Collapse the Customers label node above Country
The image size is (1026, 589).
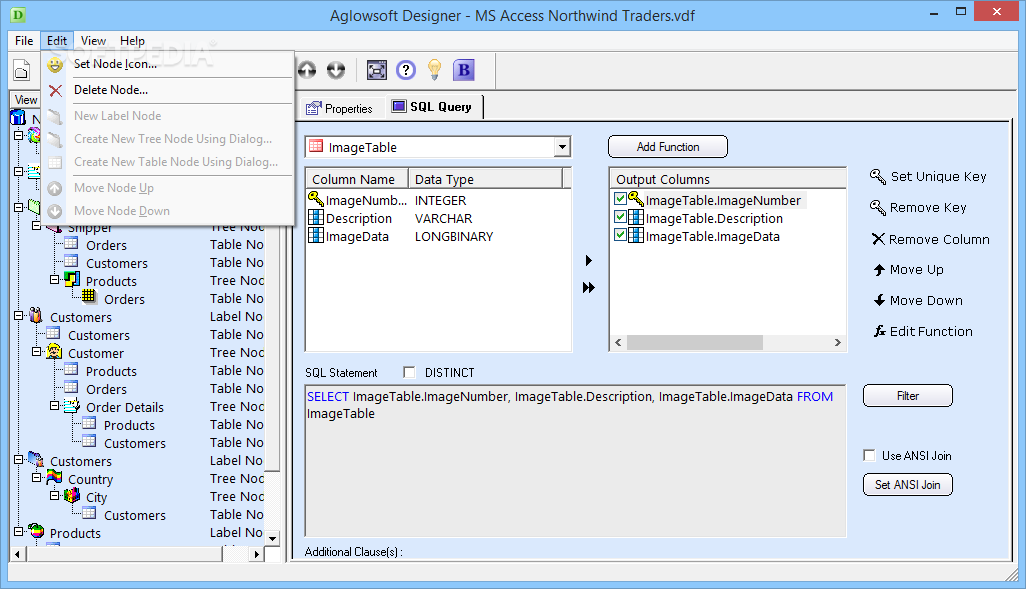coord(18,460)
